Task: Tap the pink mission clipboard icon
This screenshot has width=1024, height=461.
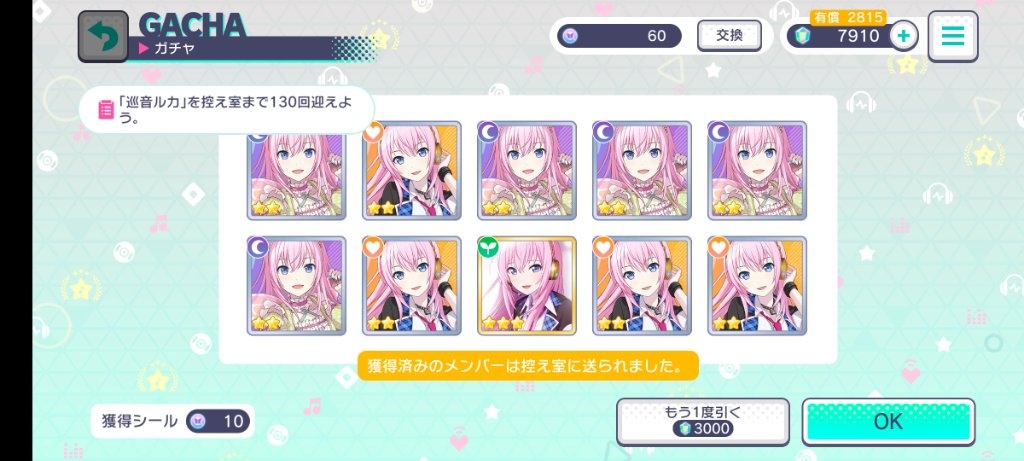Action: point(105,109)
